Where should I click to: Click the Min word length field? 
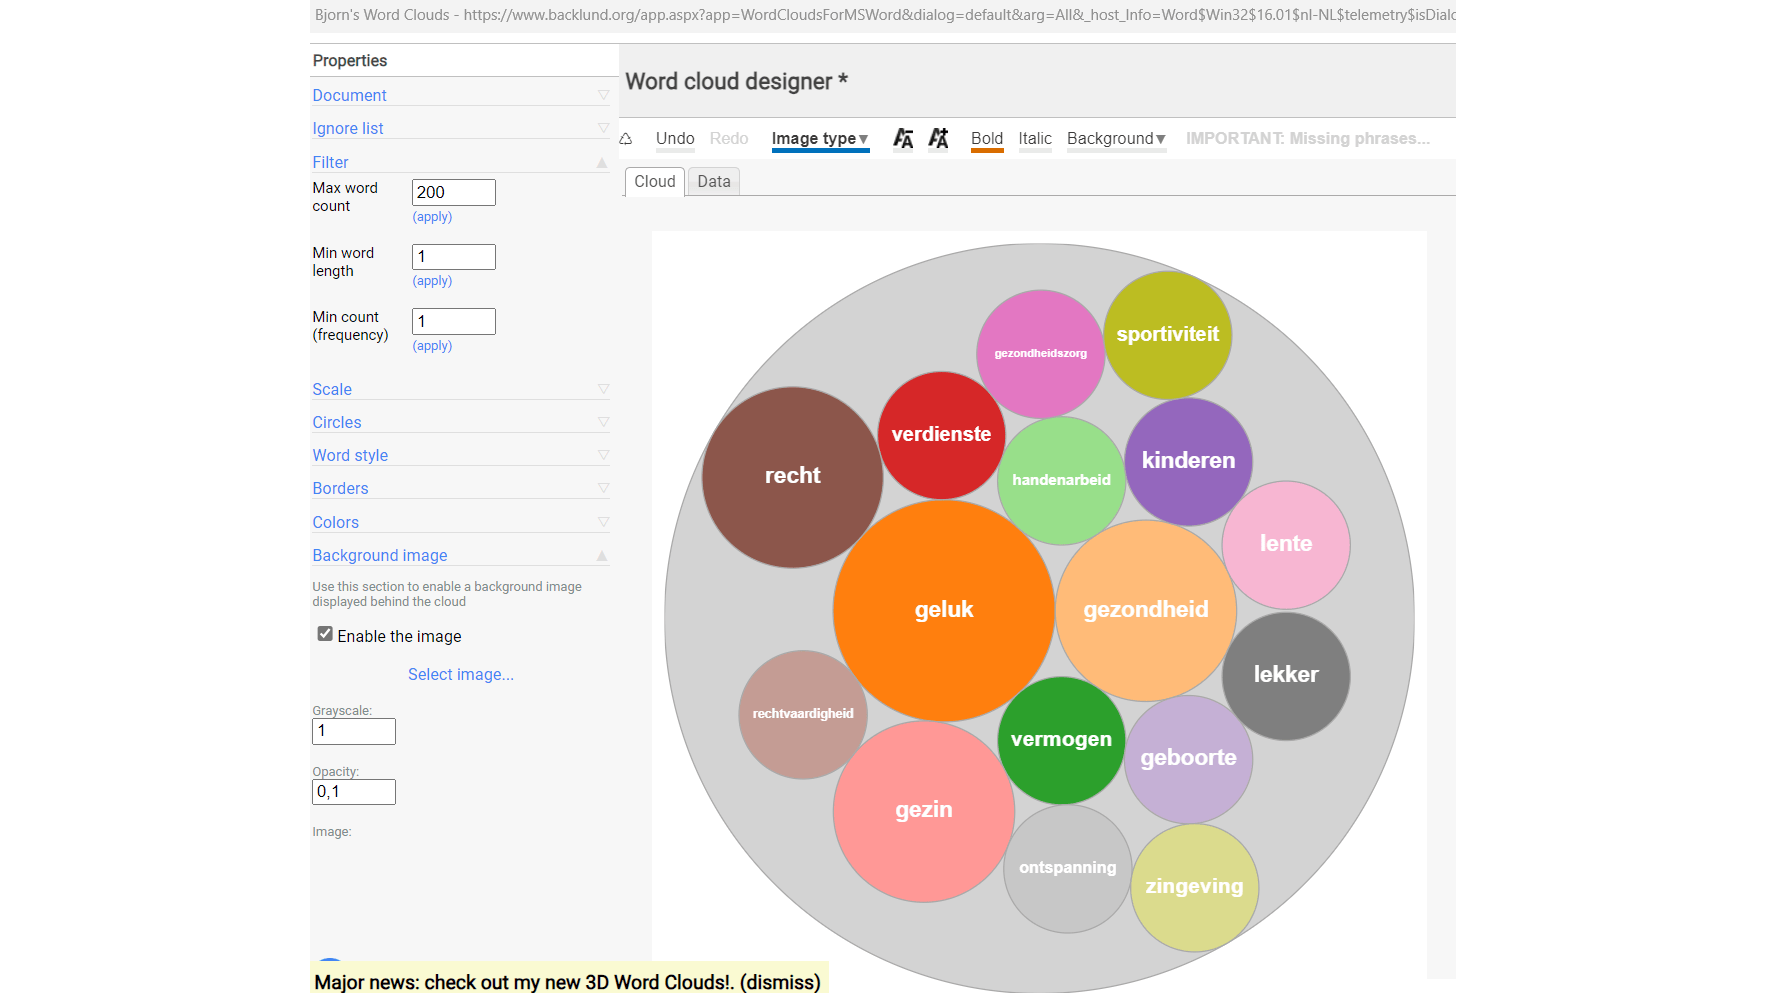coord(454,257)
